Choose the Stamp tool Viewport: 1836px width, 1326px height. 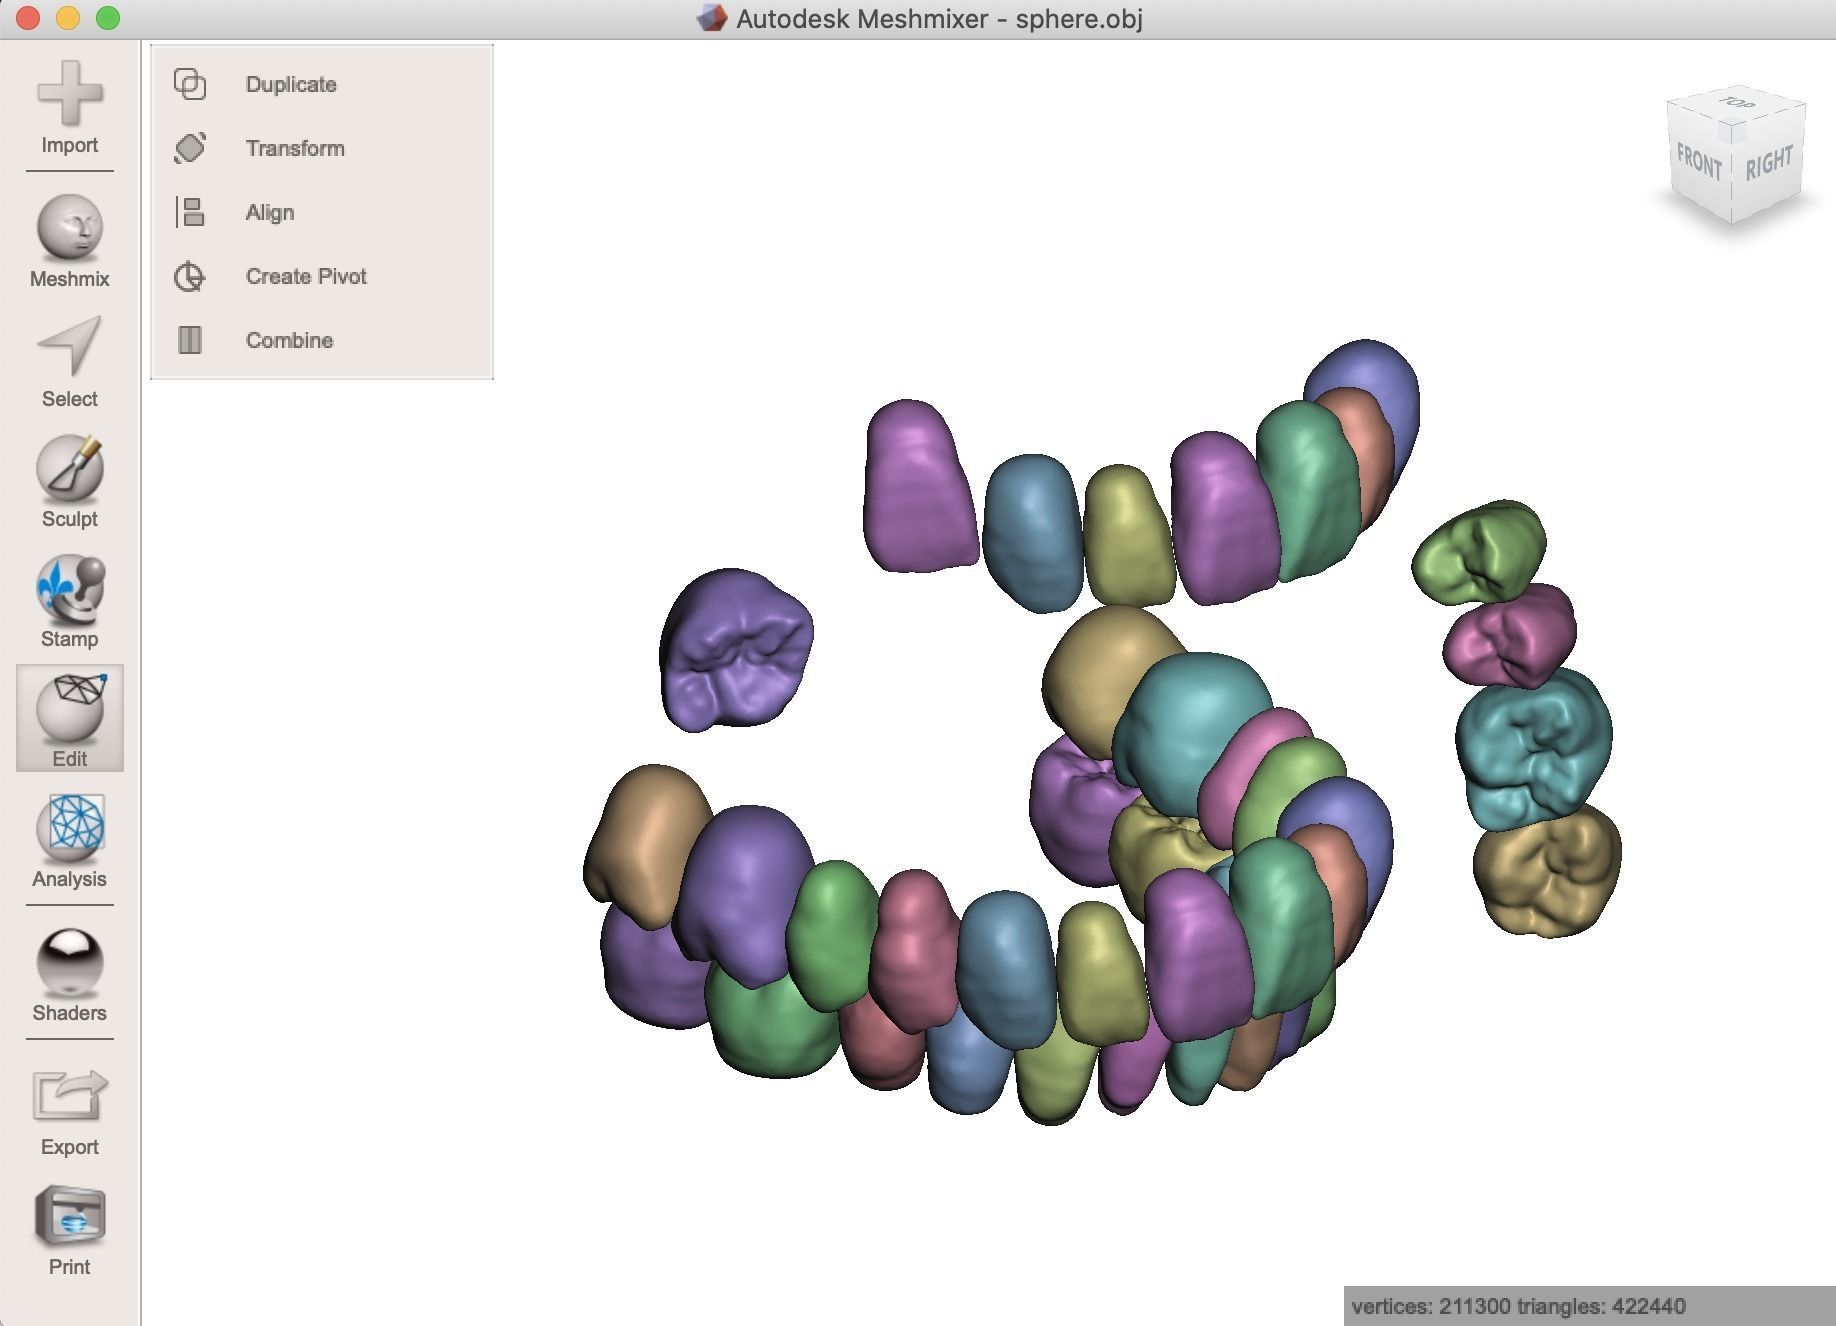coord(69,601)
